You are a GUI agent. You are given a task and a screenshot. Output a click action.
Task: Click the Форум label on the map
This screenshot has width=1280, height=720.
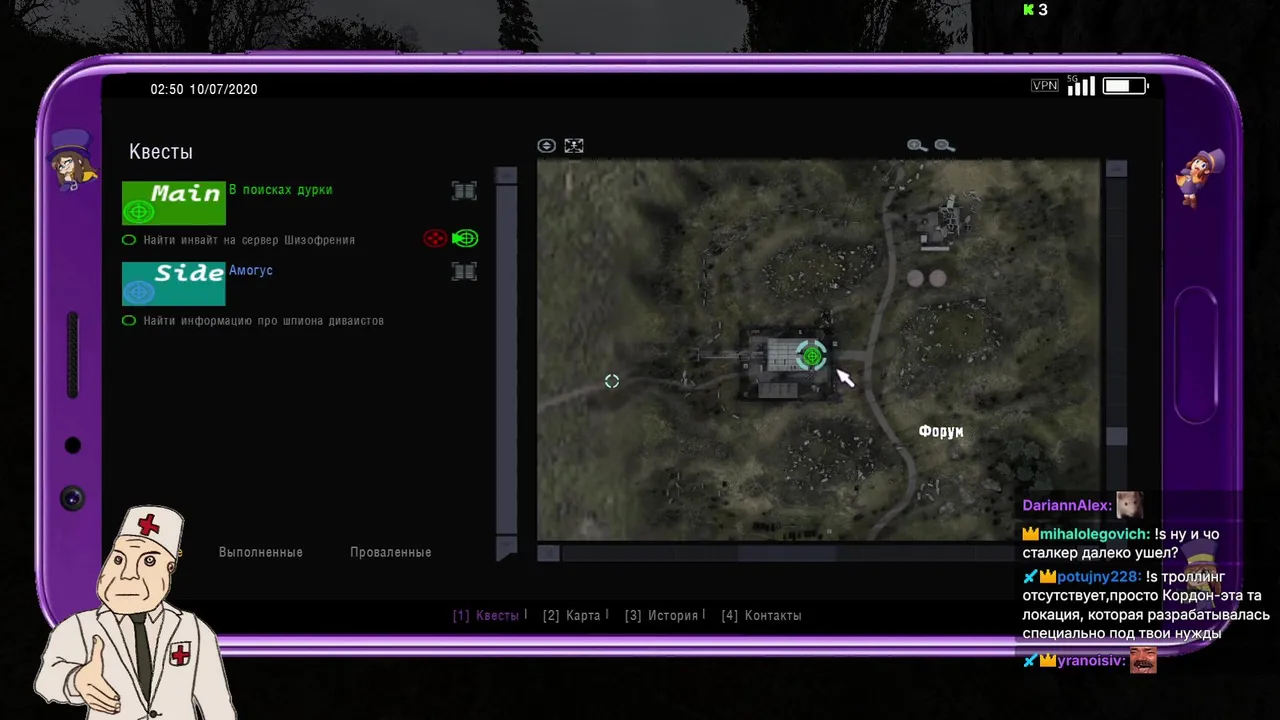(x=941, y=431)
